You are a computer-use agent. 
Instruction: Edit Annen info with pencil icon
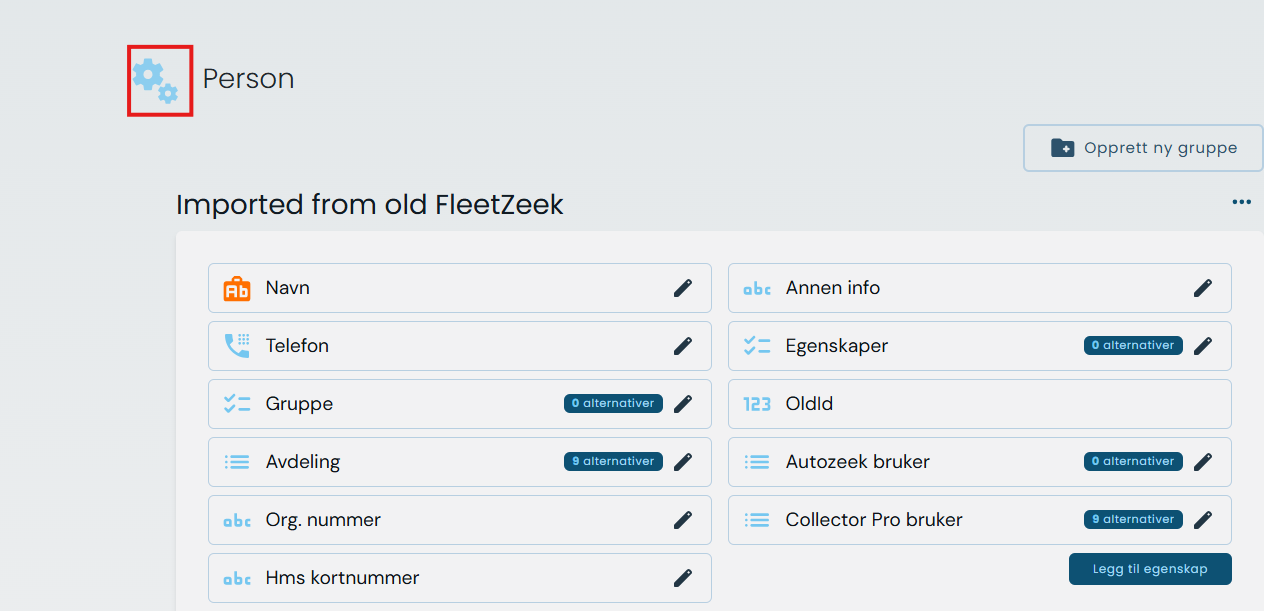pos(1203,288)
